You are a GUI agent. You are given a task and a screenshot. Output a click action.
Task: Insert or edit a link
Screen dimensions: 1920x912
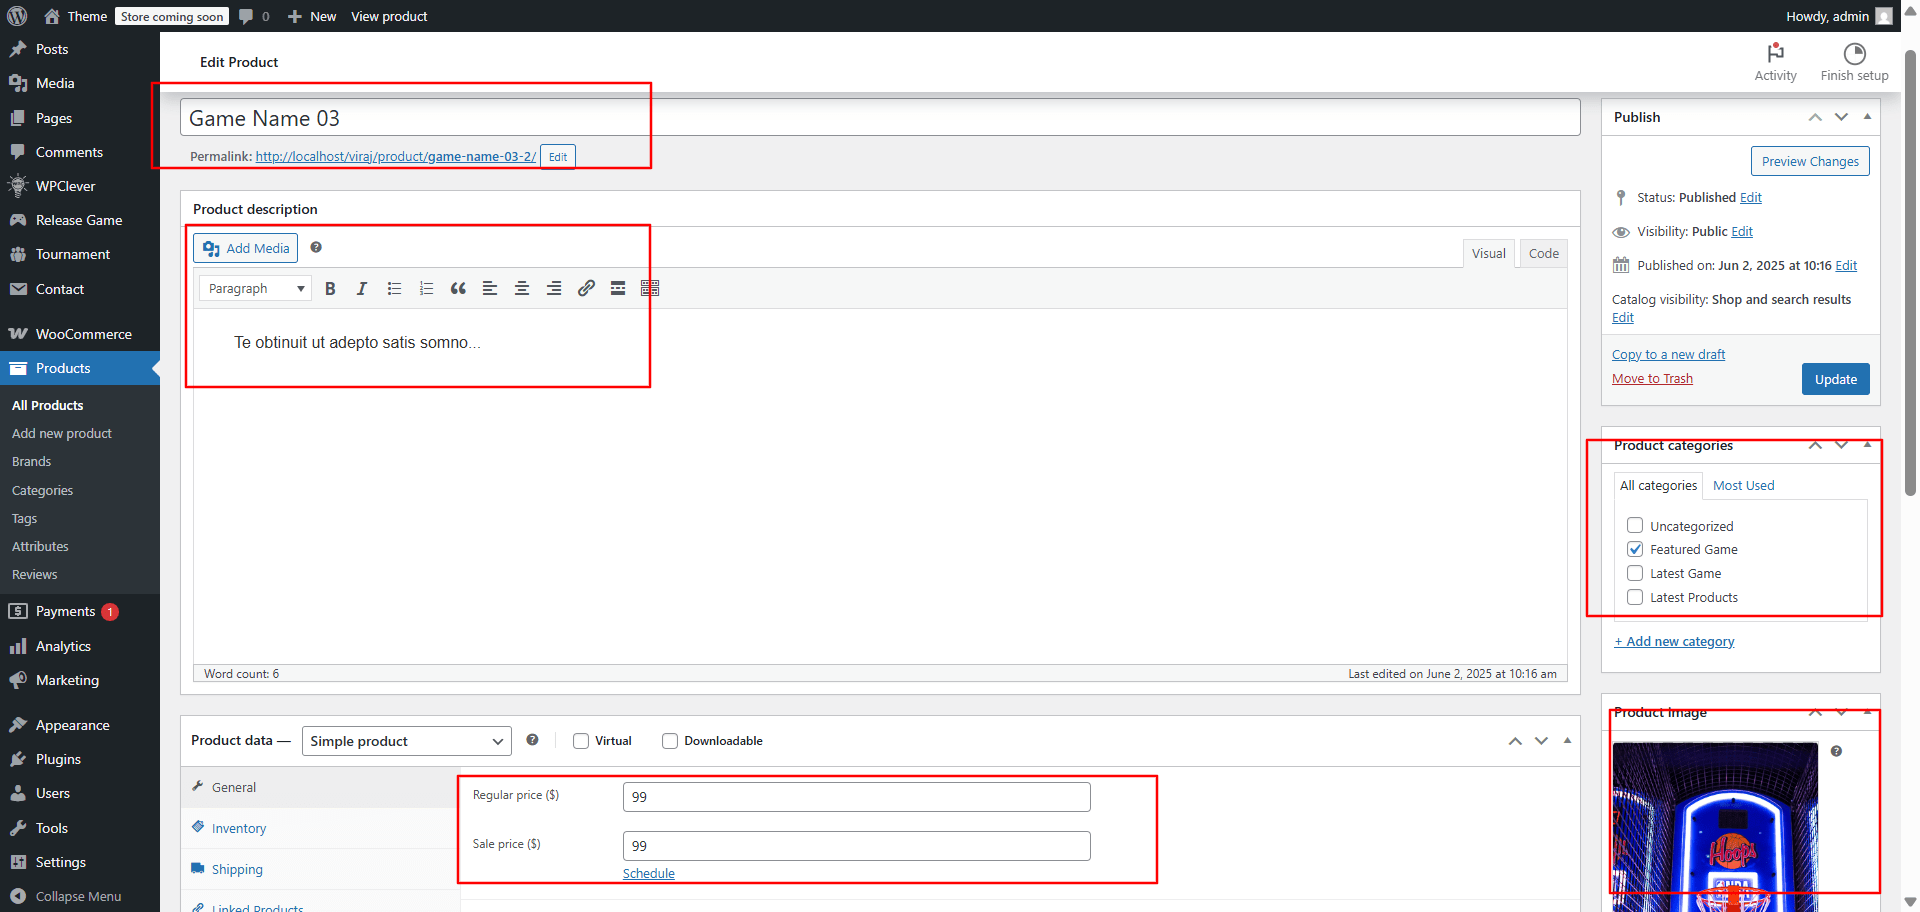586,288
